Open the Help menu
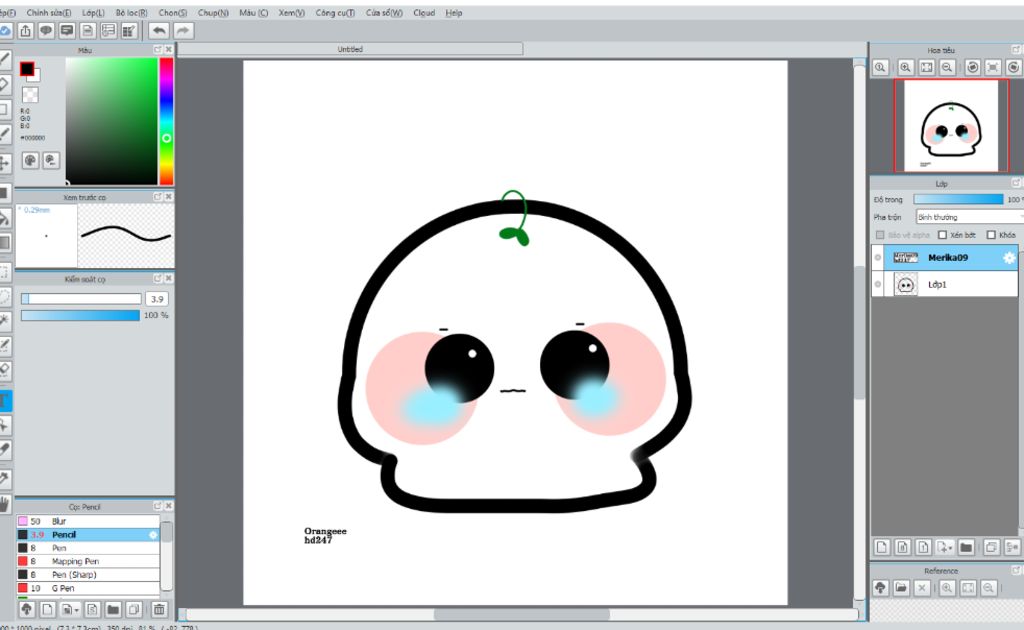This screenshot has height=630, width=1024. tap(454, 13)
